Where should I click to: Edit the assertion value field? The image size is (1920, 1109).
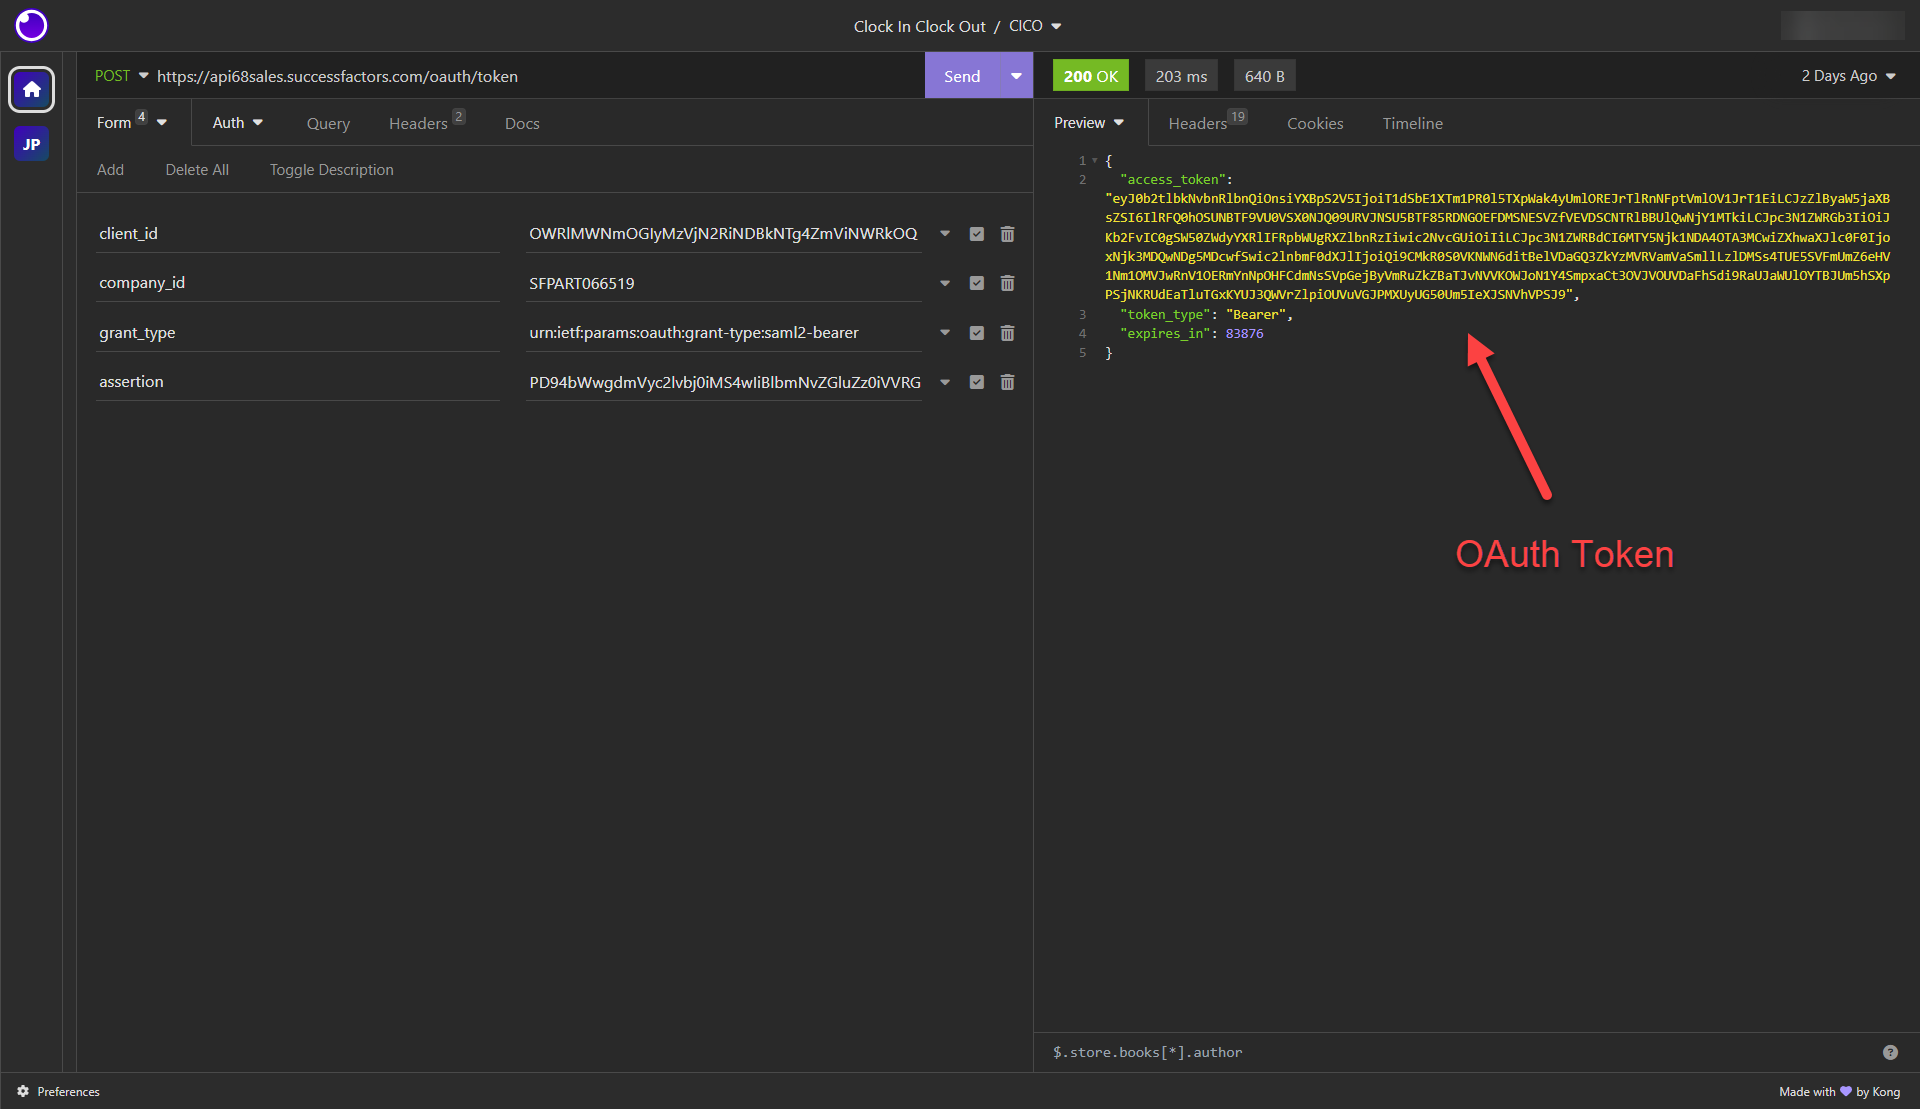pyautogui.click(x=724, y=382)
